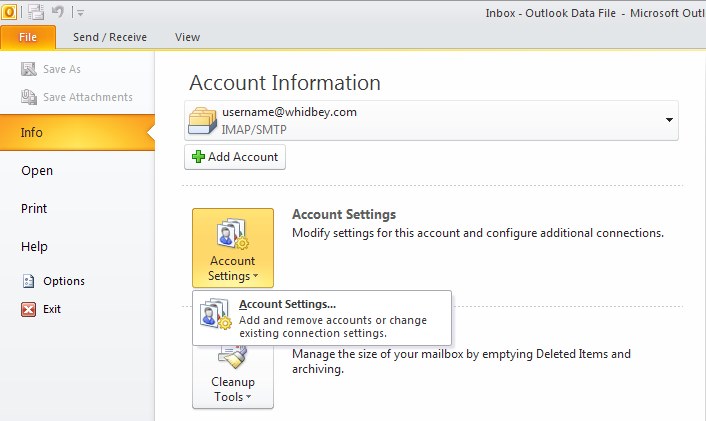Open the Customize Quick Access Toolbar dropdown
The width and height of the screenshot is (706, 421).
(x=80, y=13)
